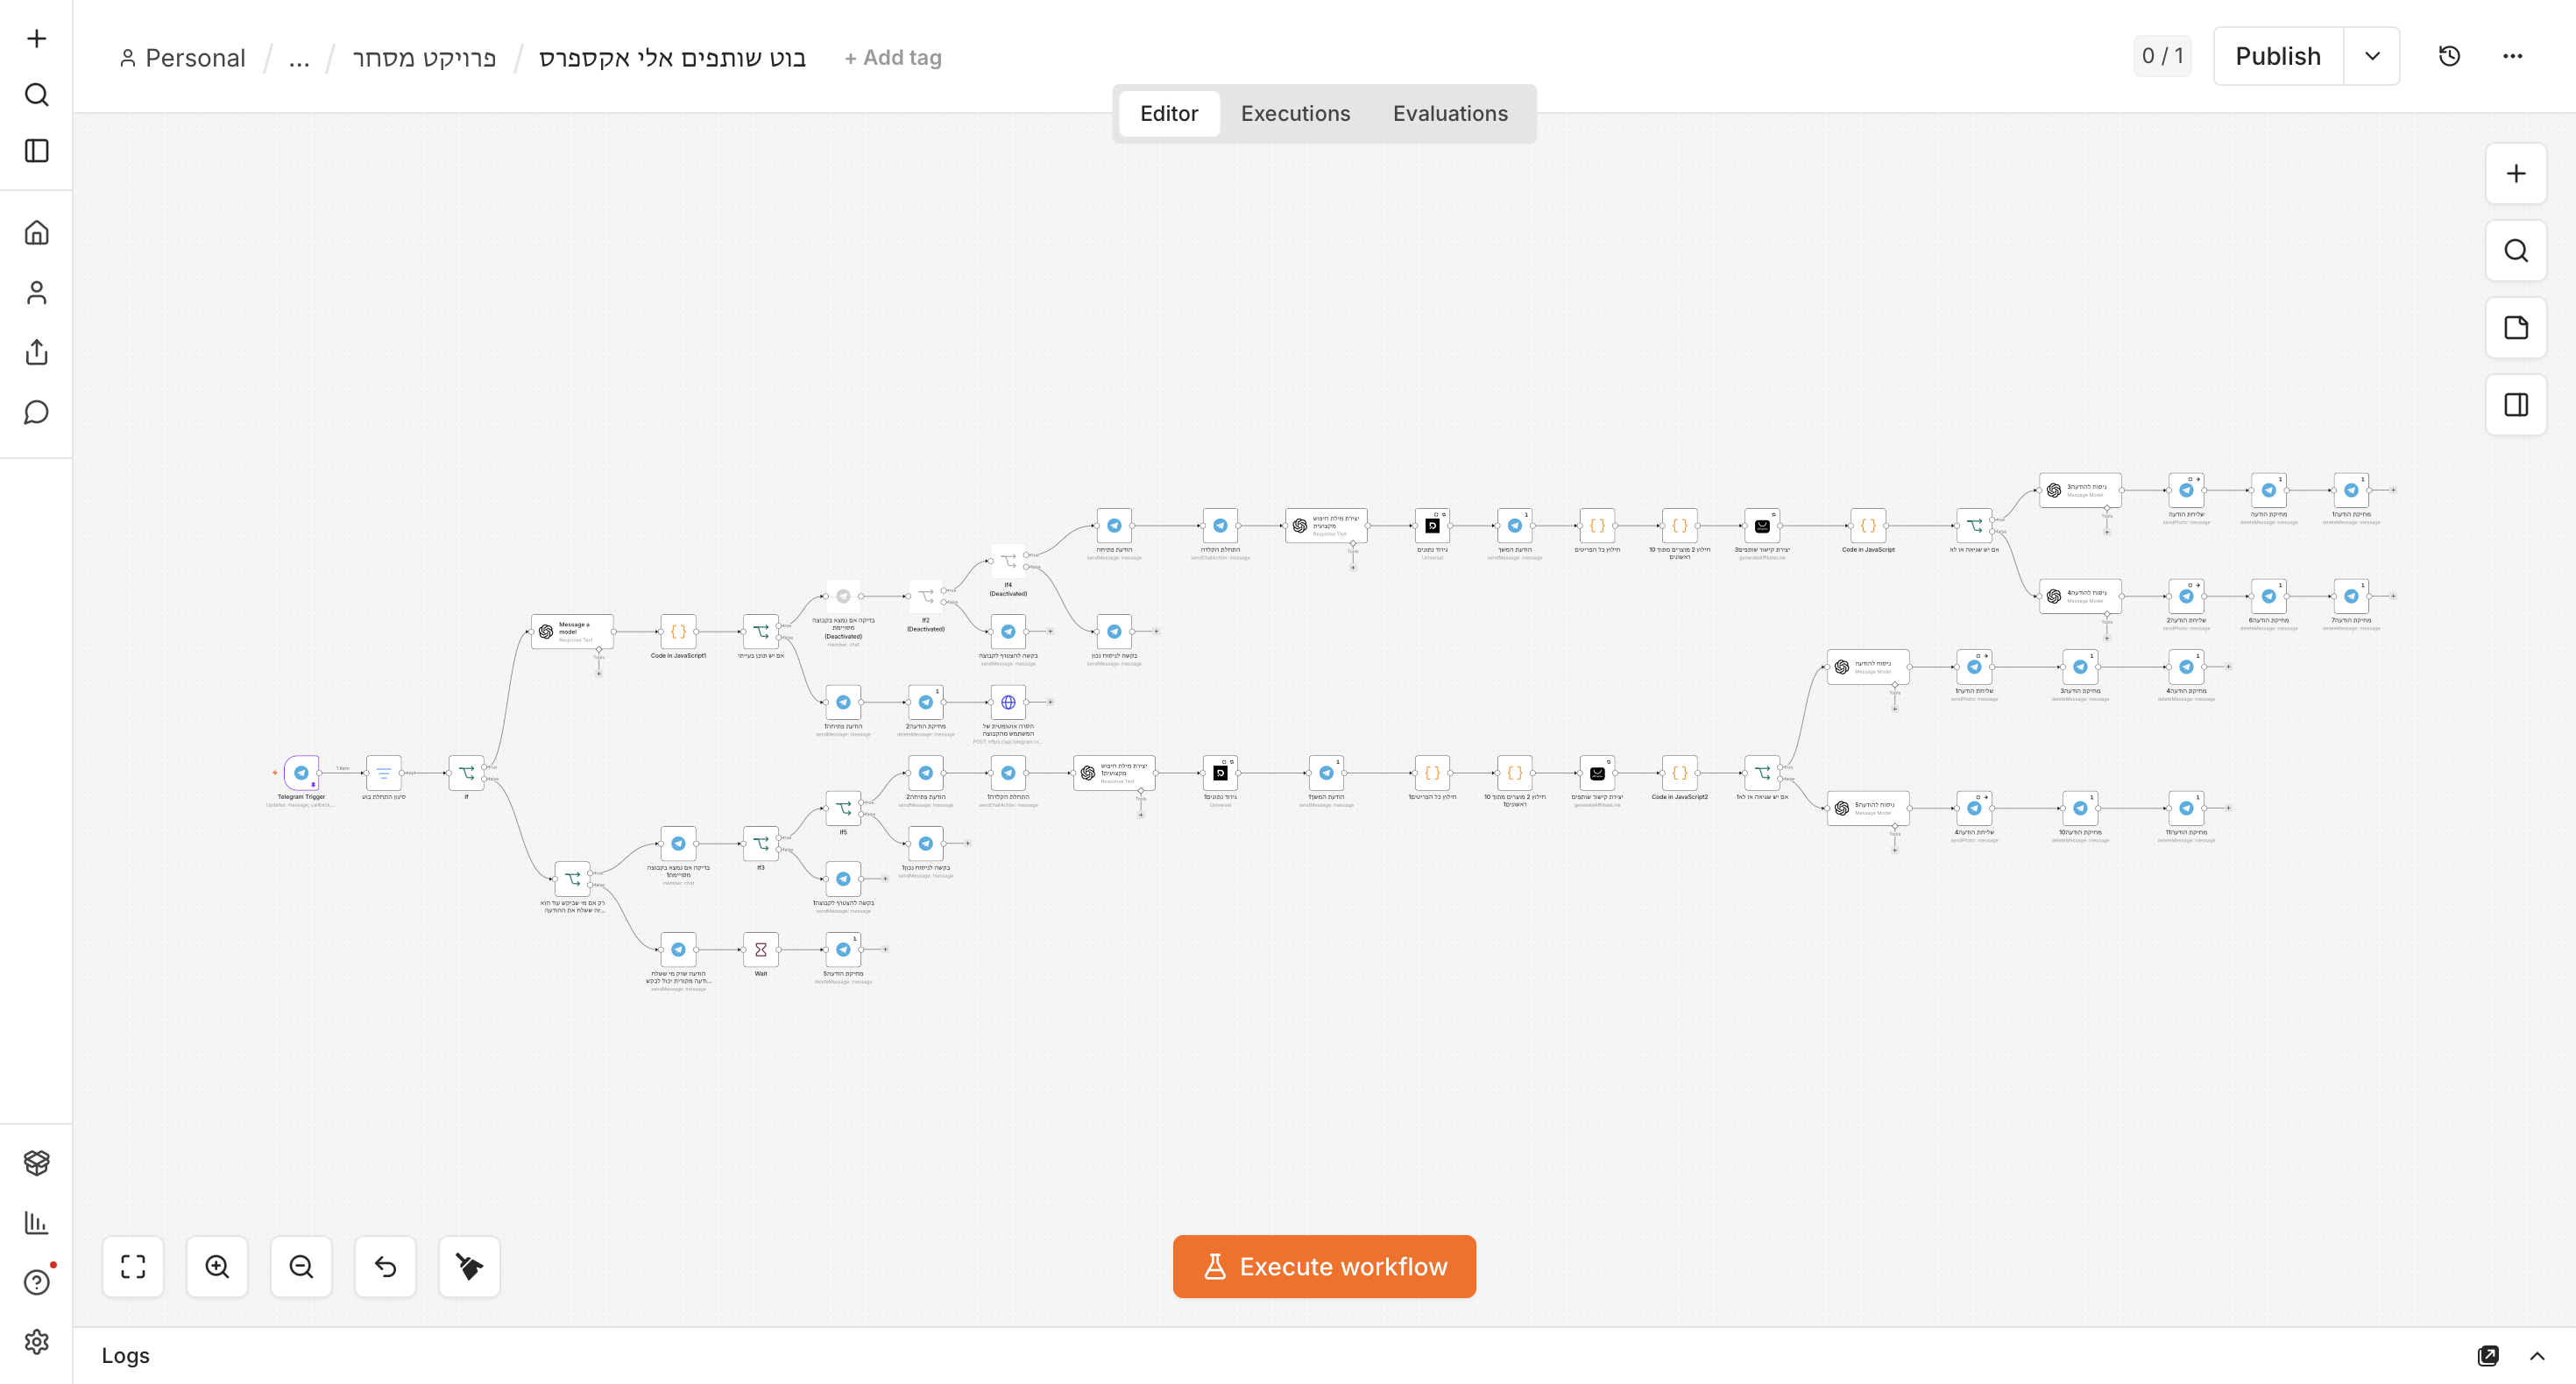The image size is (2576, 1384).
Task: Click the Publish button
Action: [2278, 56]
